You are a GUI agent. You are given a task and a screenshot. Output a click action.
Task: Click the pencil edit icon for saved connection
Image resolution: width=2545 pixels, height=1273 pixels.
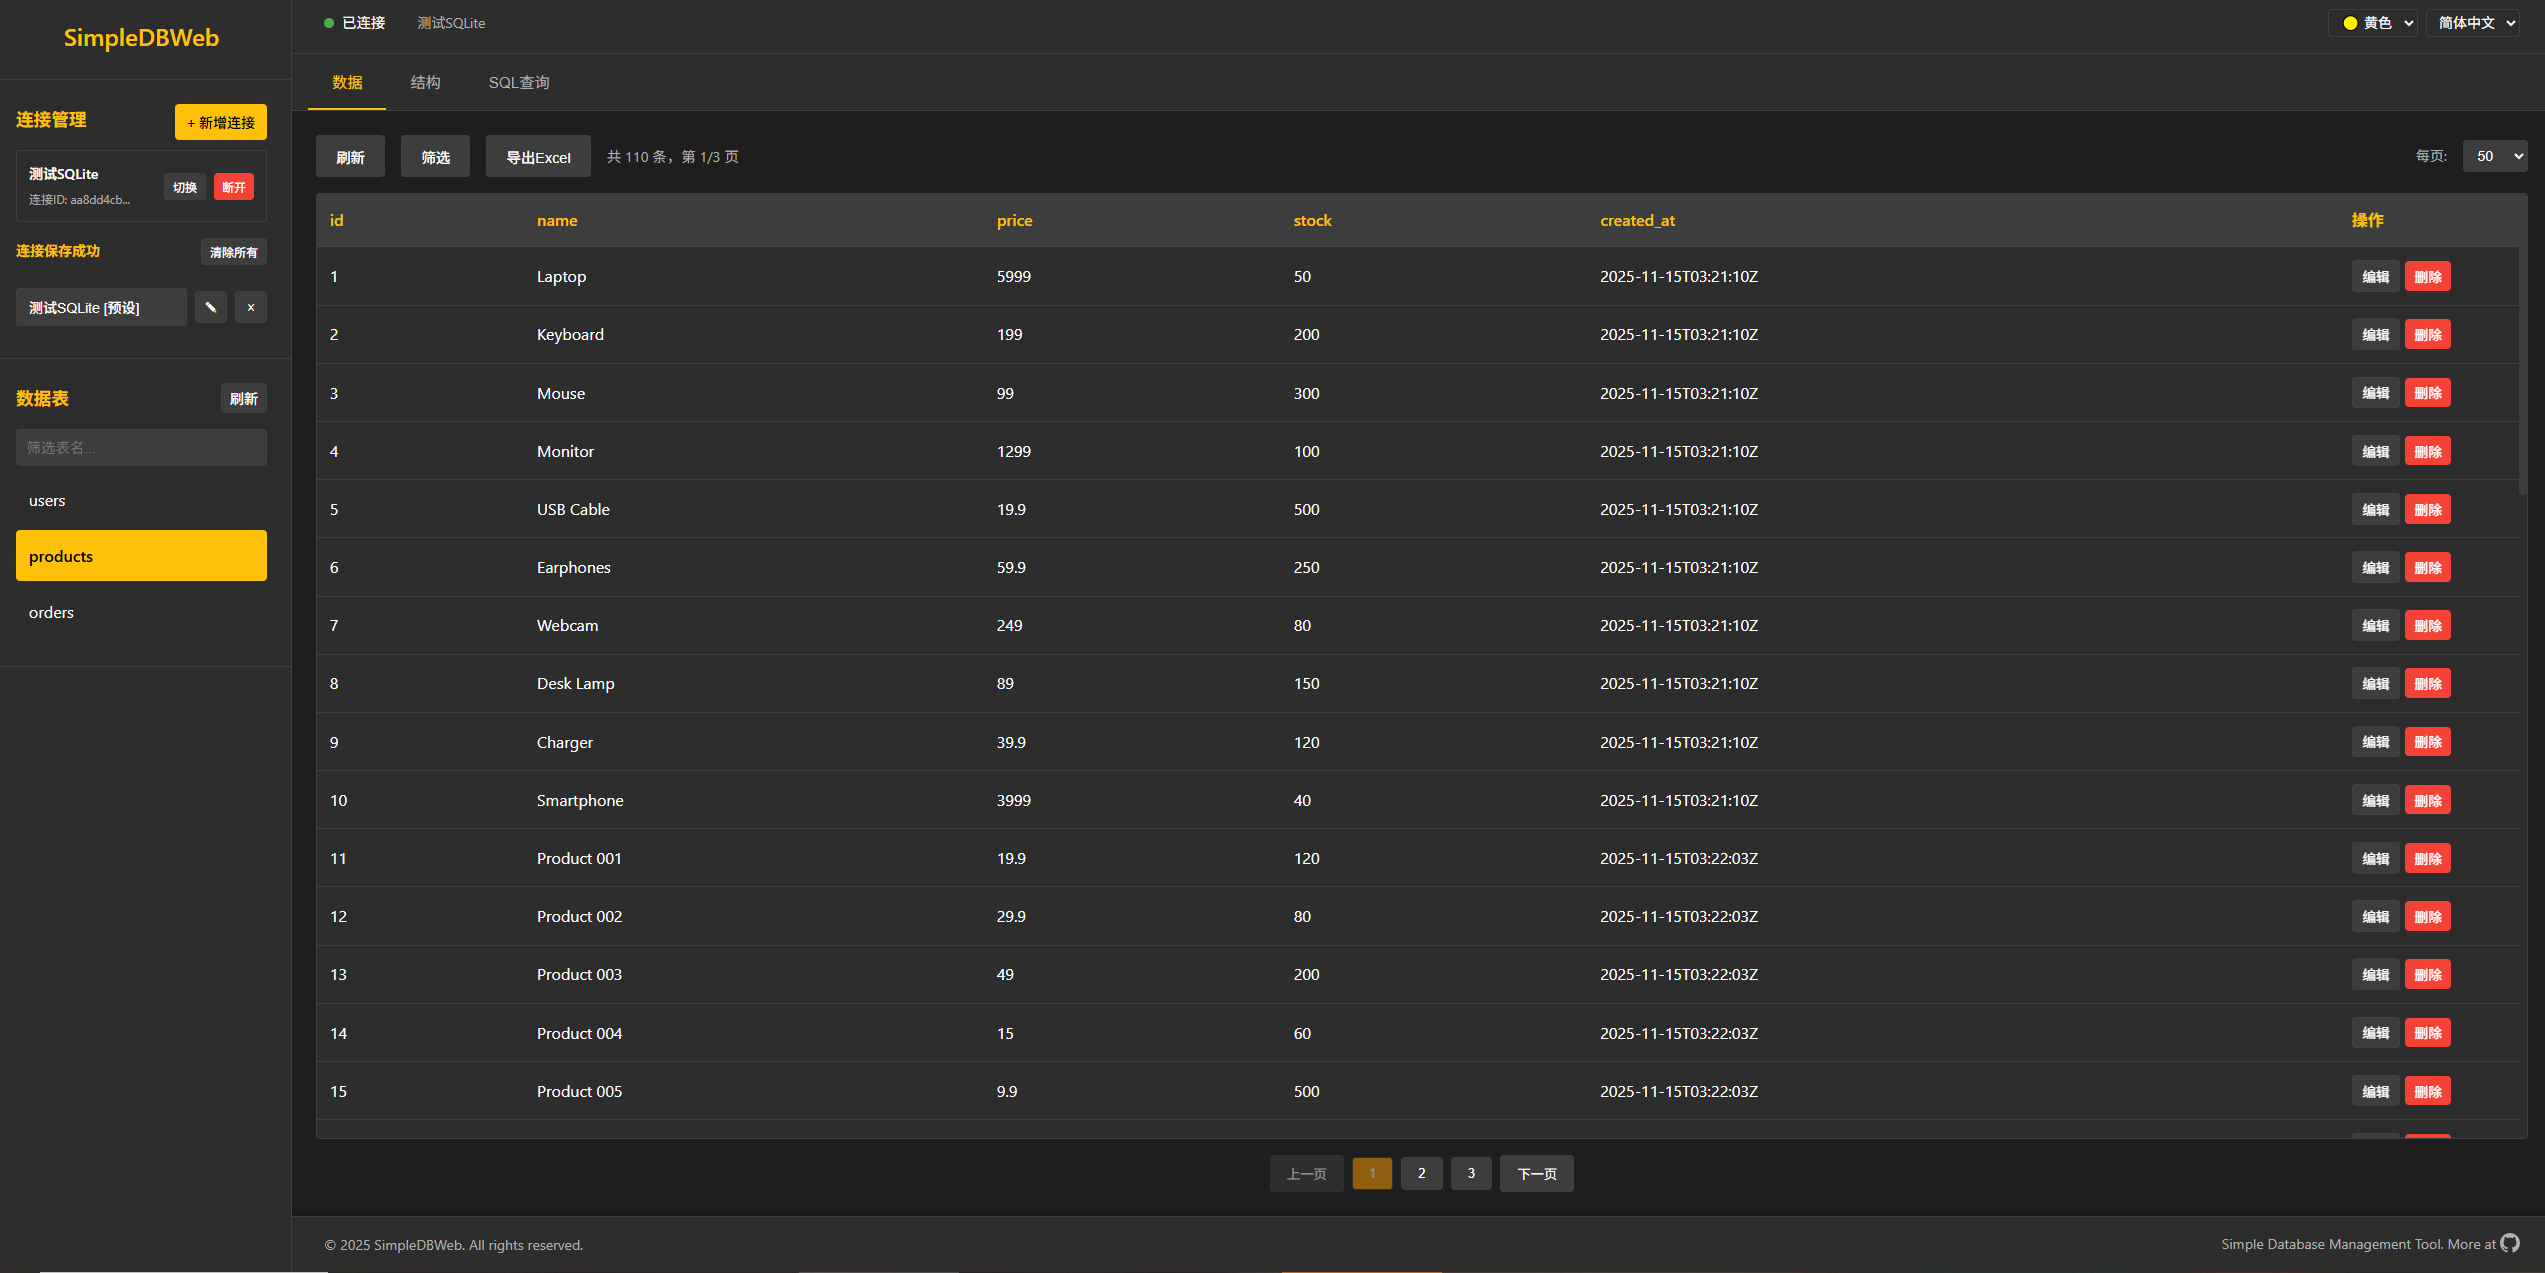point(210,307)
